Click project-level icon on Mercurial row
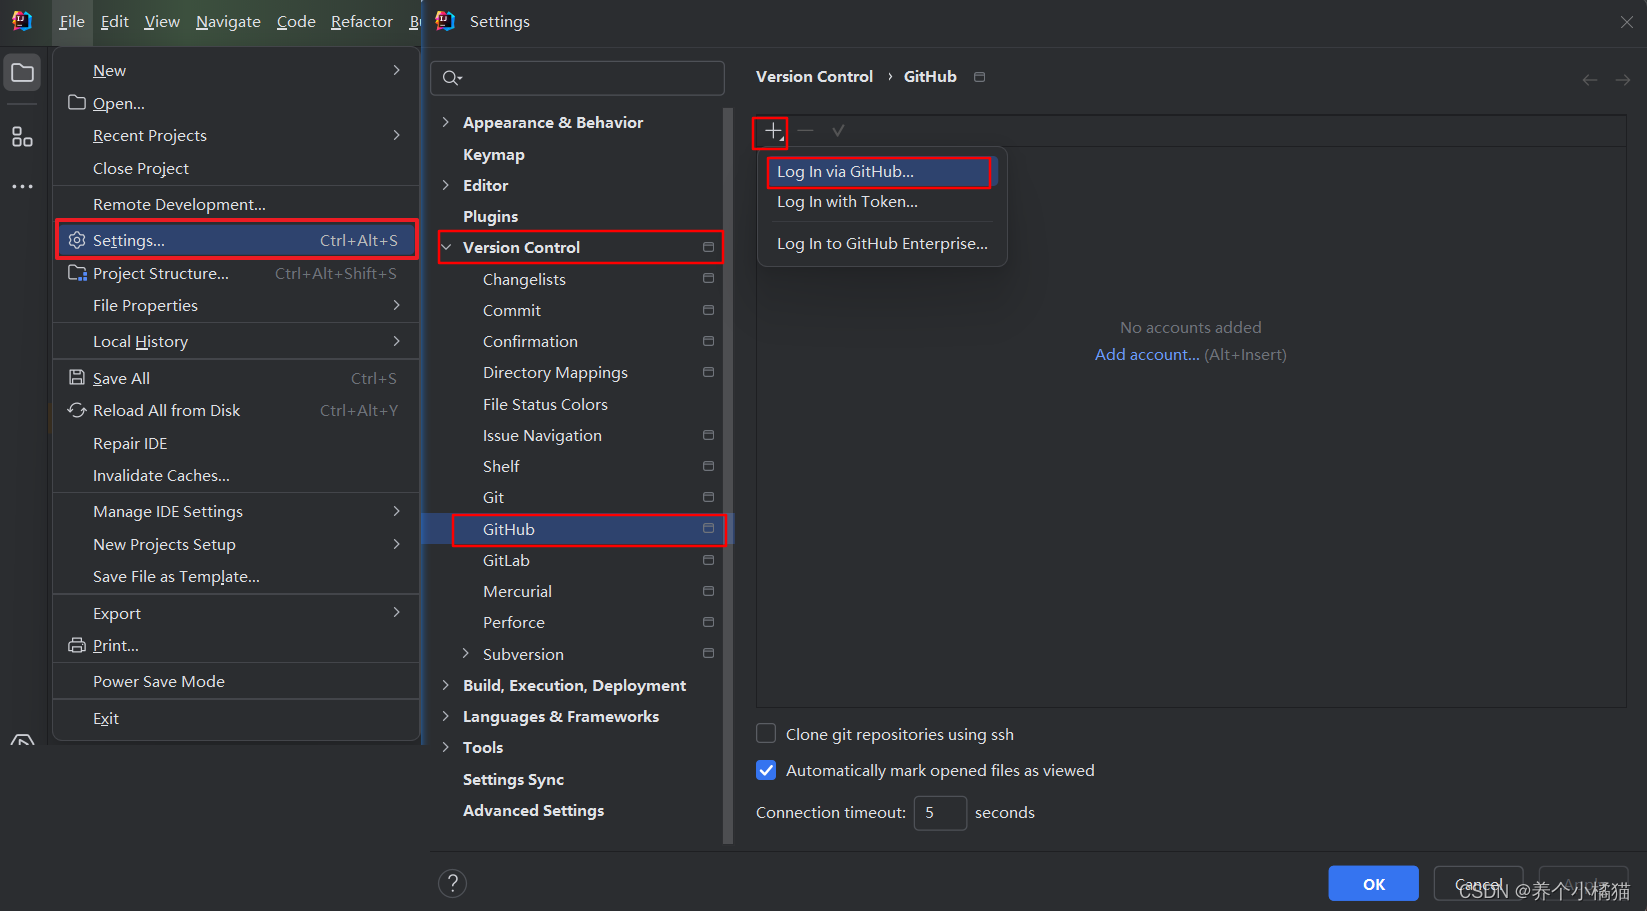Screen dimensions: 1647x911 tap(708, 591)
